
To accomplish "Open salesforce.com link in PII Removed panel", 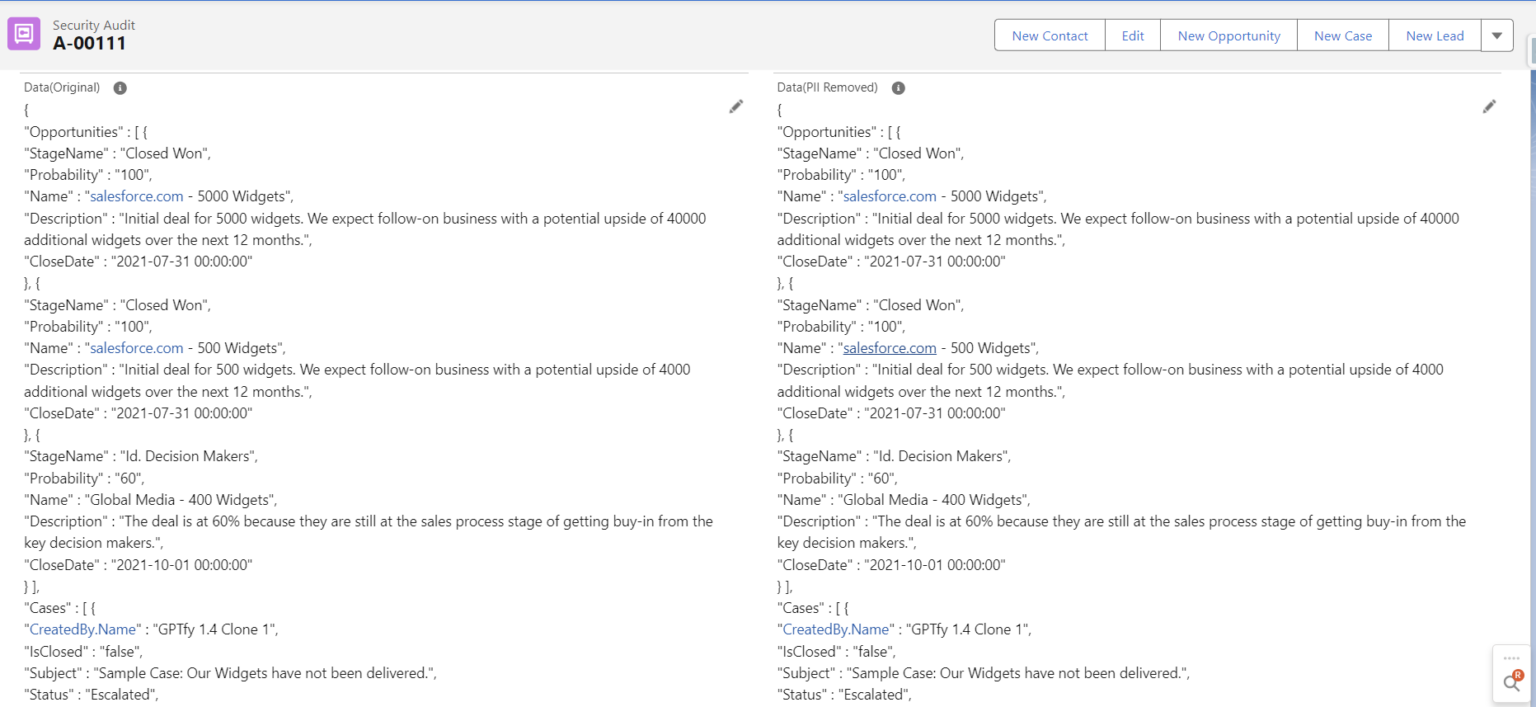I will [889, 196].
